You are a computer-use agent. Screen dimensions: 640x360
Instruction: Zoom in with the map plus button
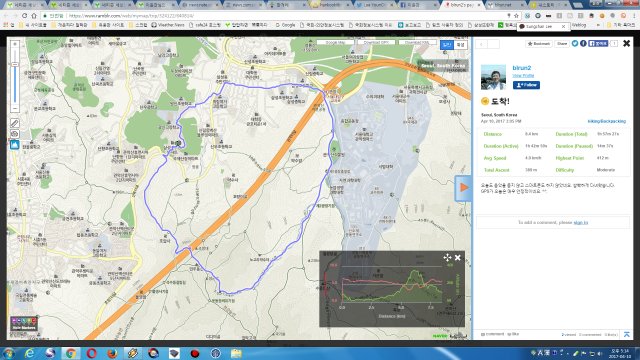(x=15, y=44)
